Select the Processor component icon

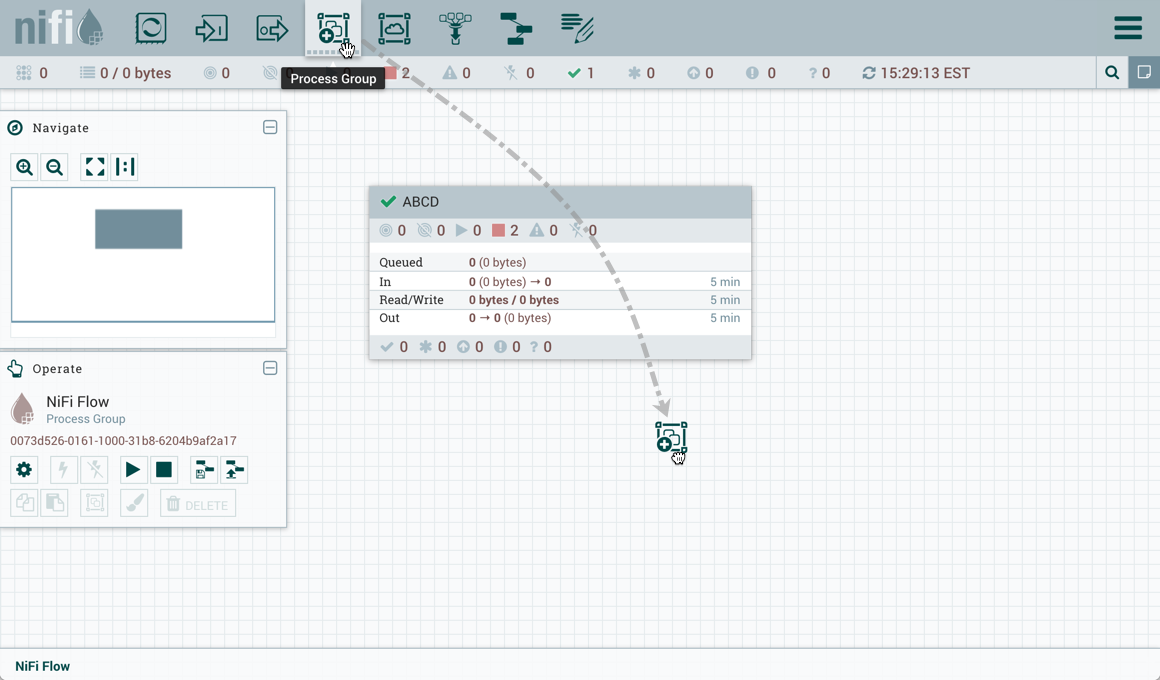tap(151, 28)
